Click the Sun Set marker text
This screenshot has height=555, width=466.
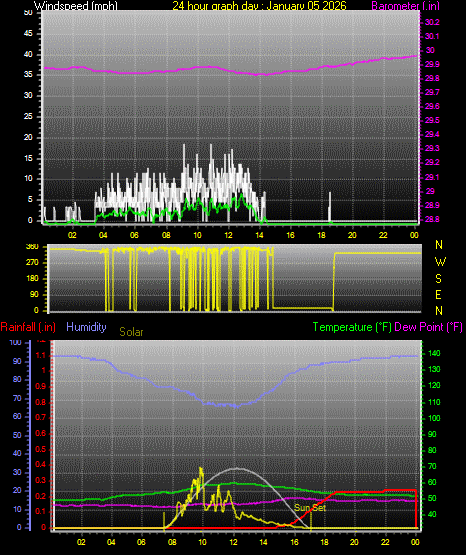pyautogui.click(x=310, y=508)
